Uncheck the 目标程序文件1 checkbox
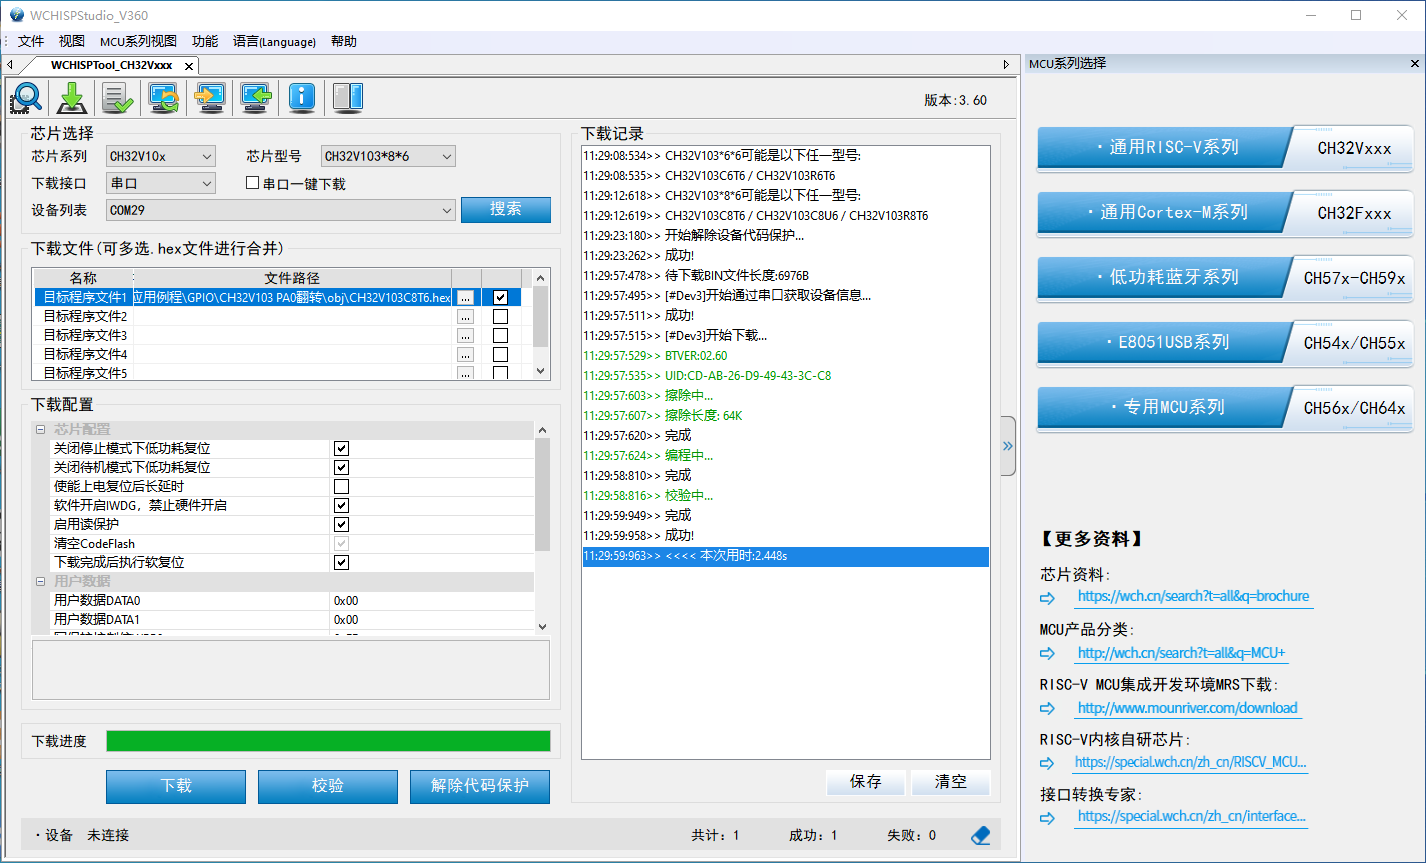Image resolution: width=1426 pixels, height=863 pixels. [x=501, y=298]
